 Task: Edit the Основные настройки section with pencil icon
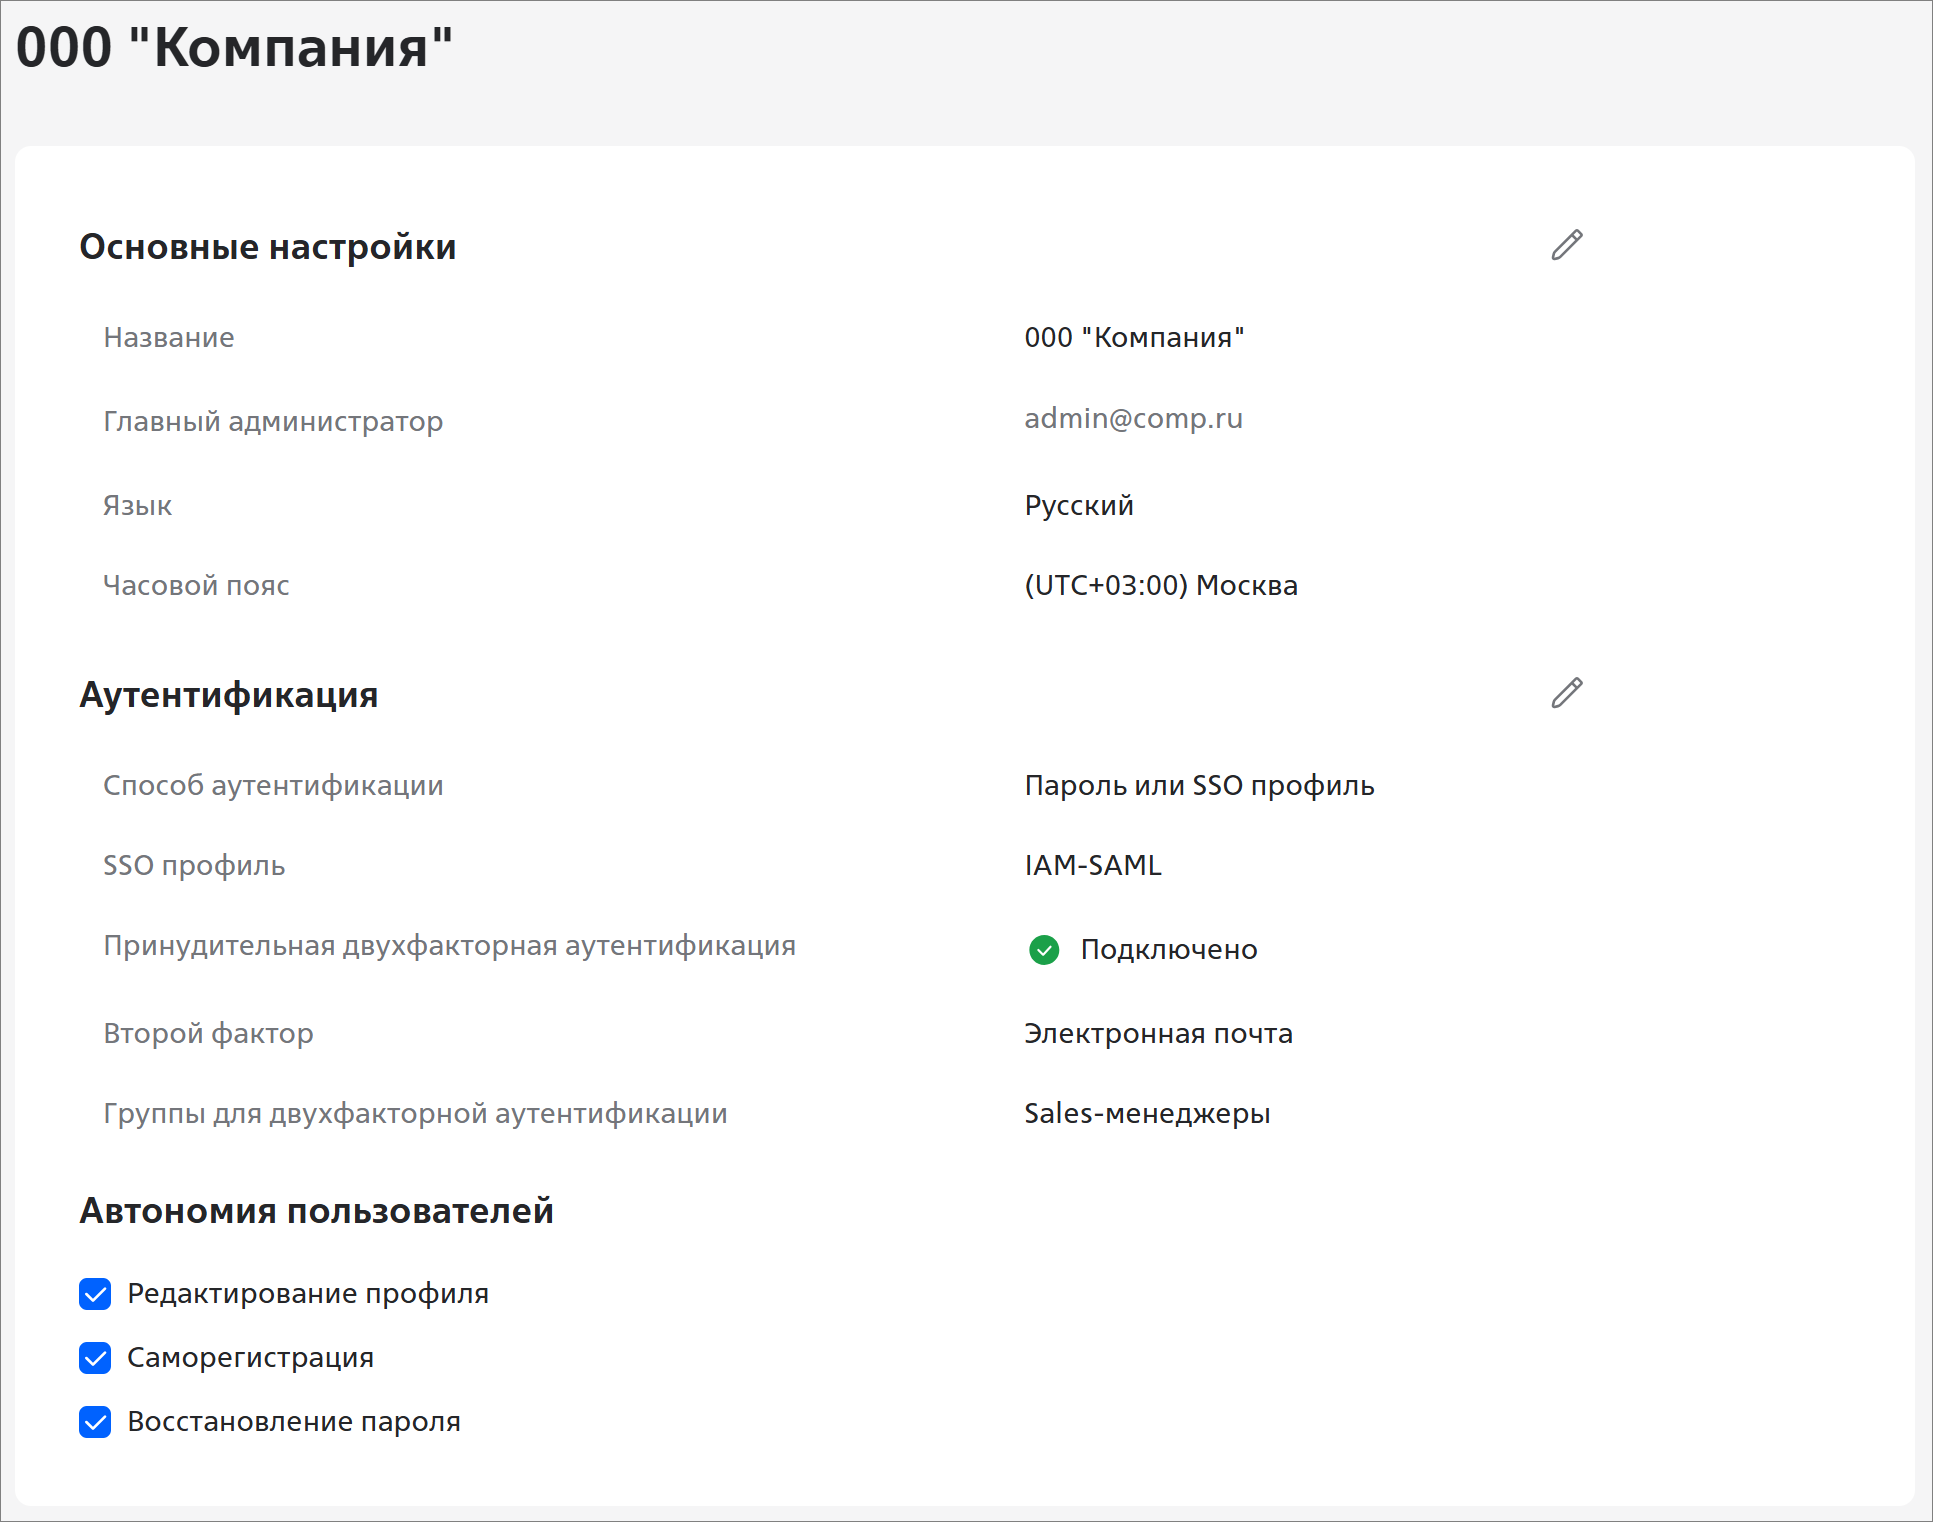[1566, 245]
